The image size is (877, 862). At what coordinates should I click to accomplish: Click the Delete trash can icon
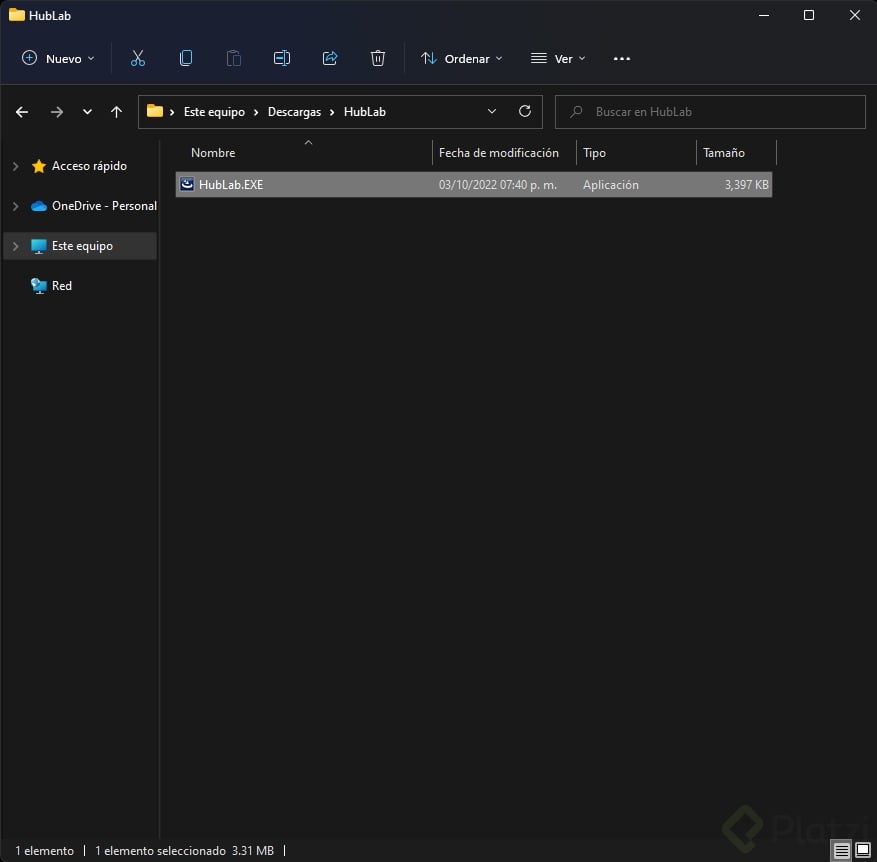click(378, 58)
